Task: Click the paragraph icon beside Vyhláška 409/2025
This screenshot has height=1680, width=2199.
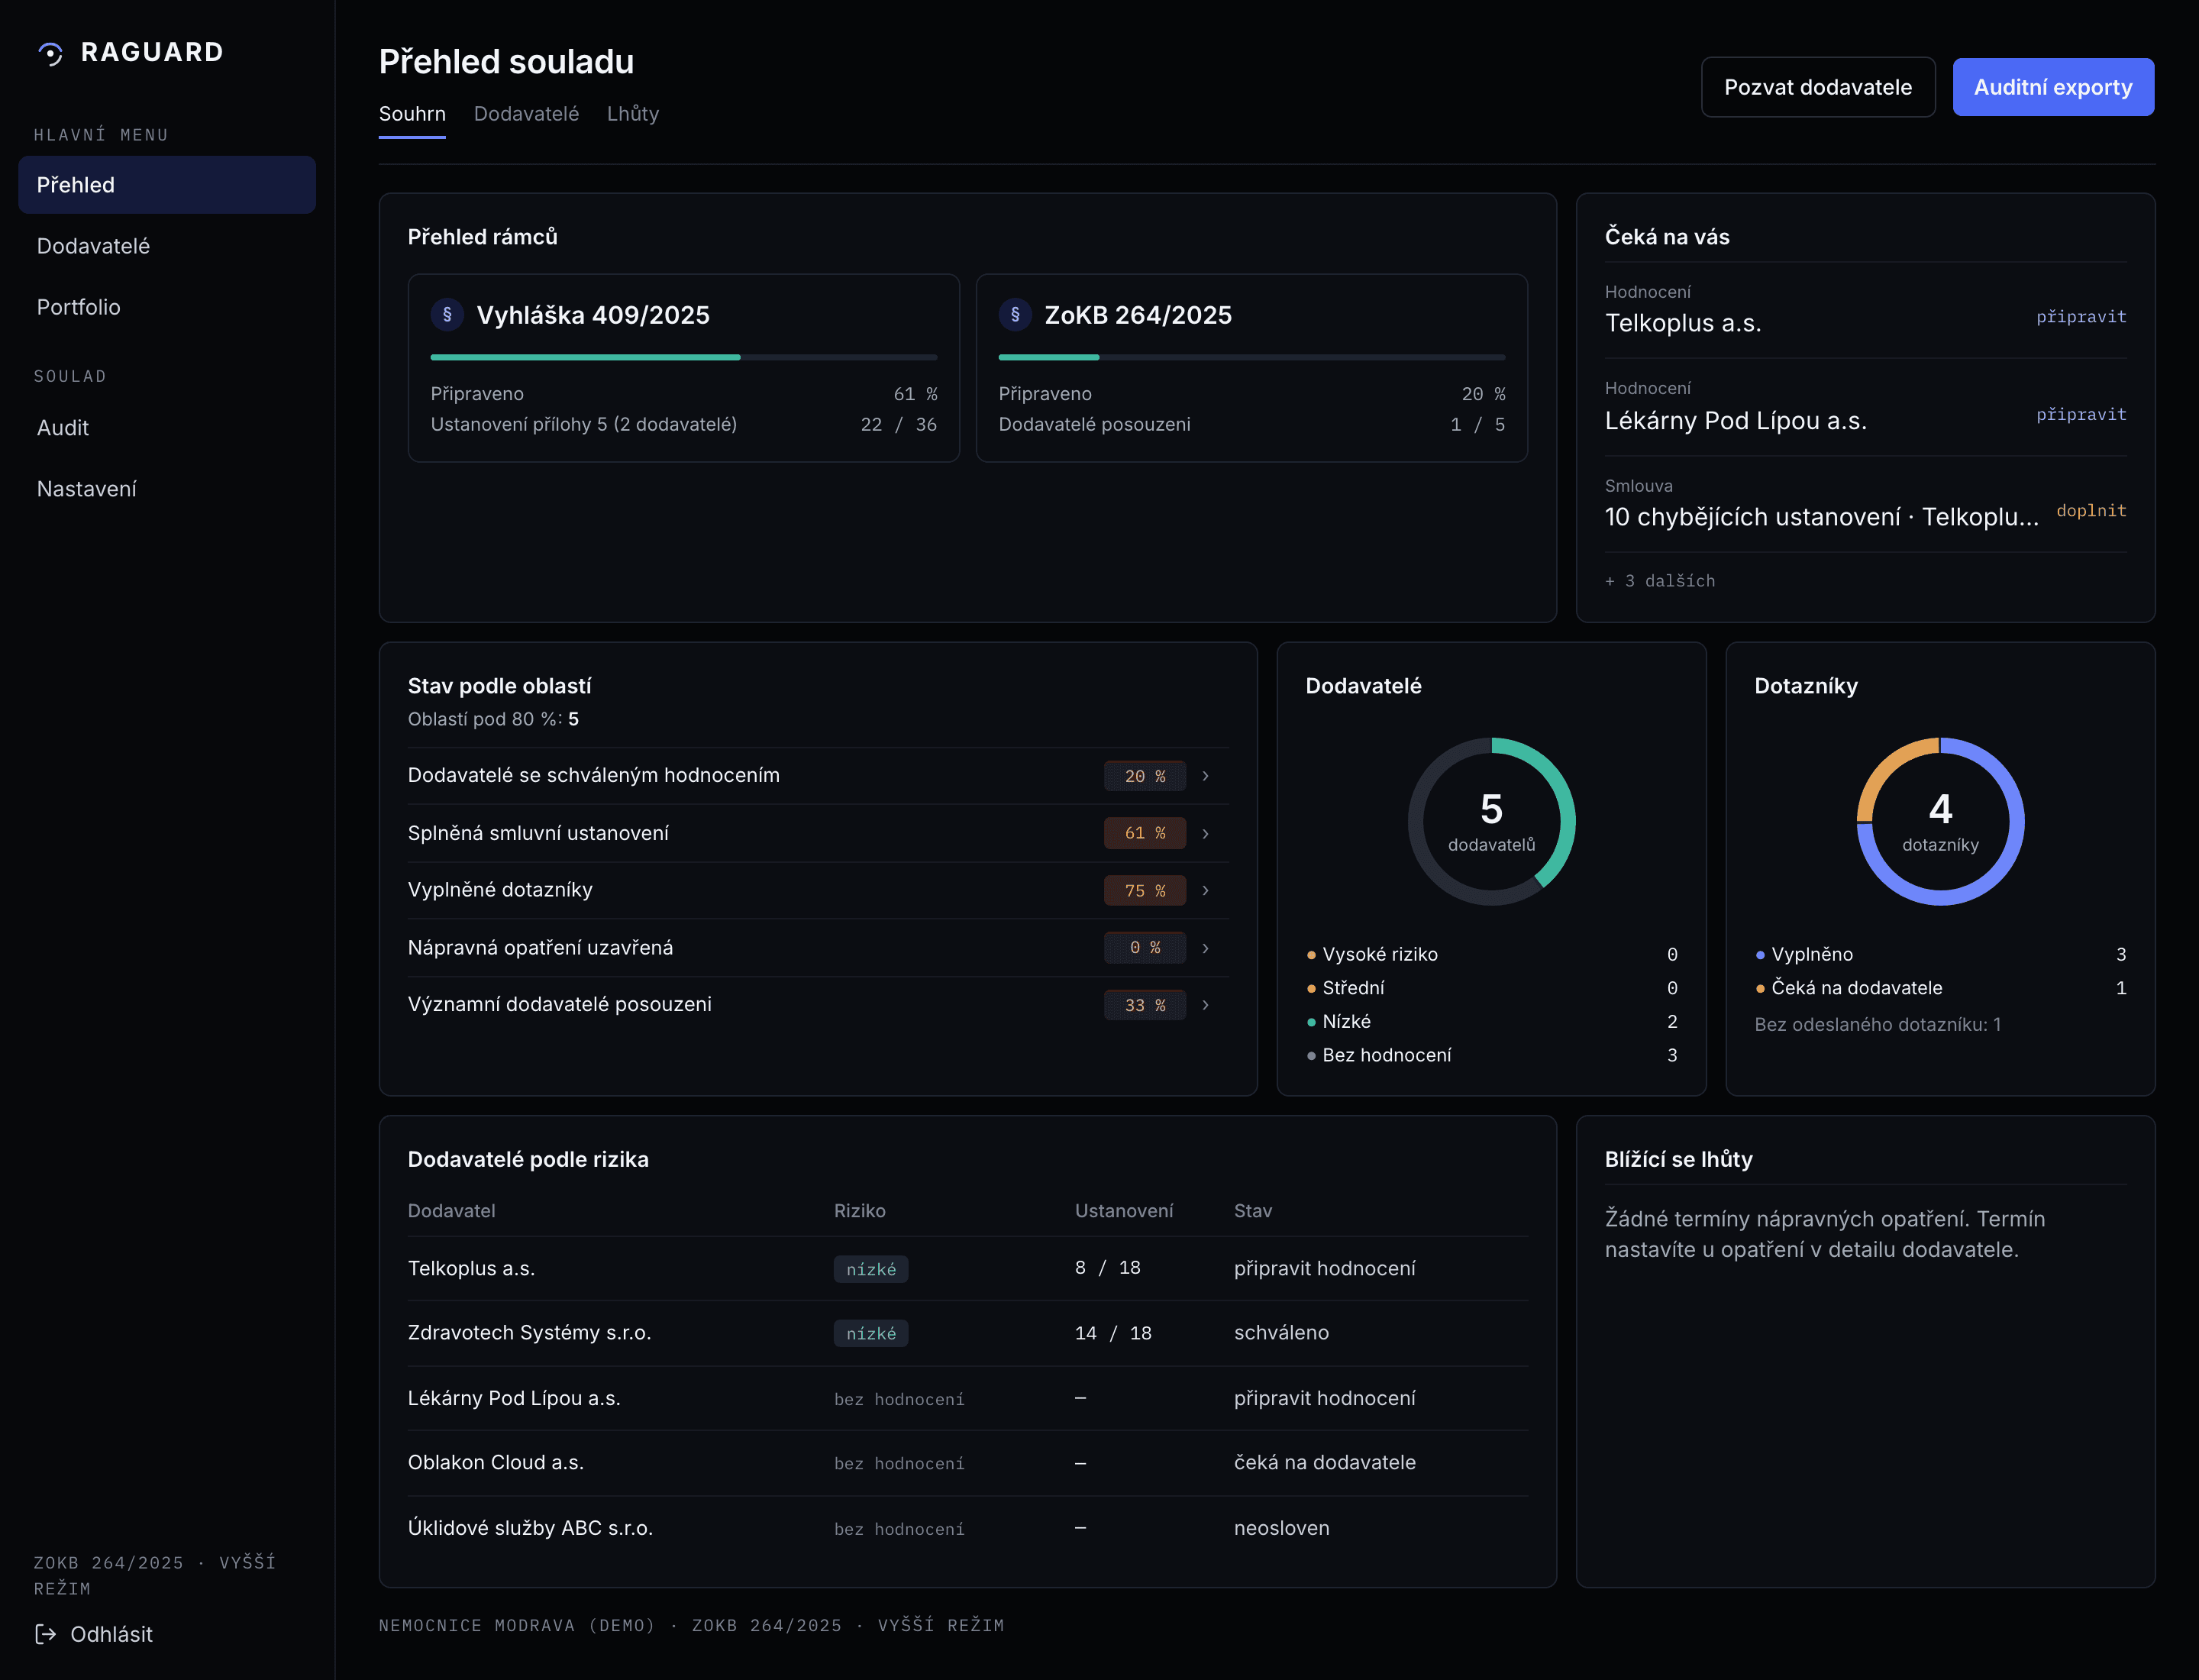Action: point(447,315)
